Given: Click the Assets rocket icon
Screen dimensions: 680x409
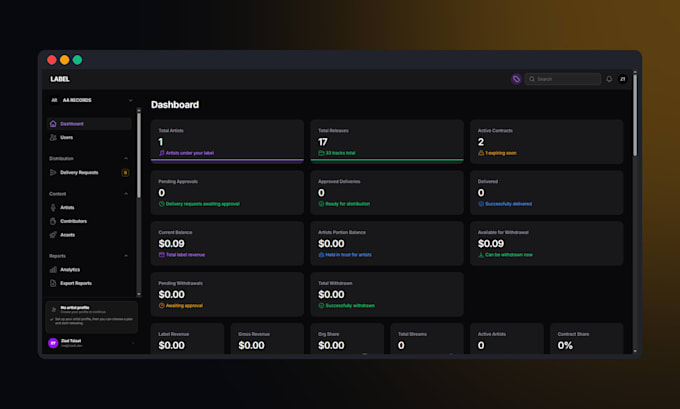Looking at the screenshot, I should 53,235.
